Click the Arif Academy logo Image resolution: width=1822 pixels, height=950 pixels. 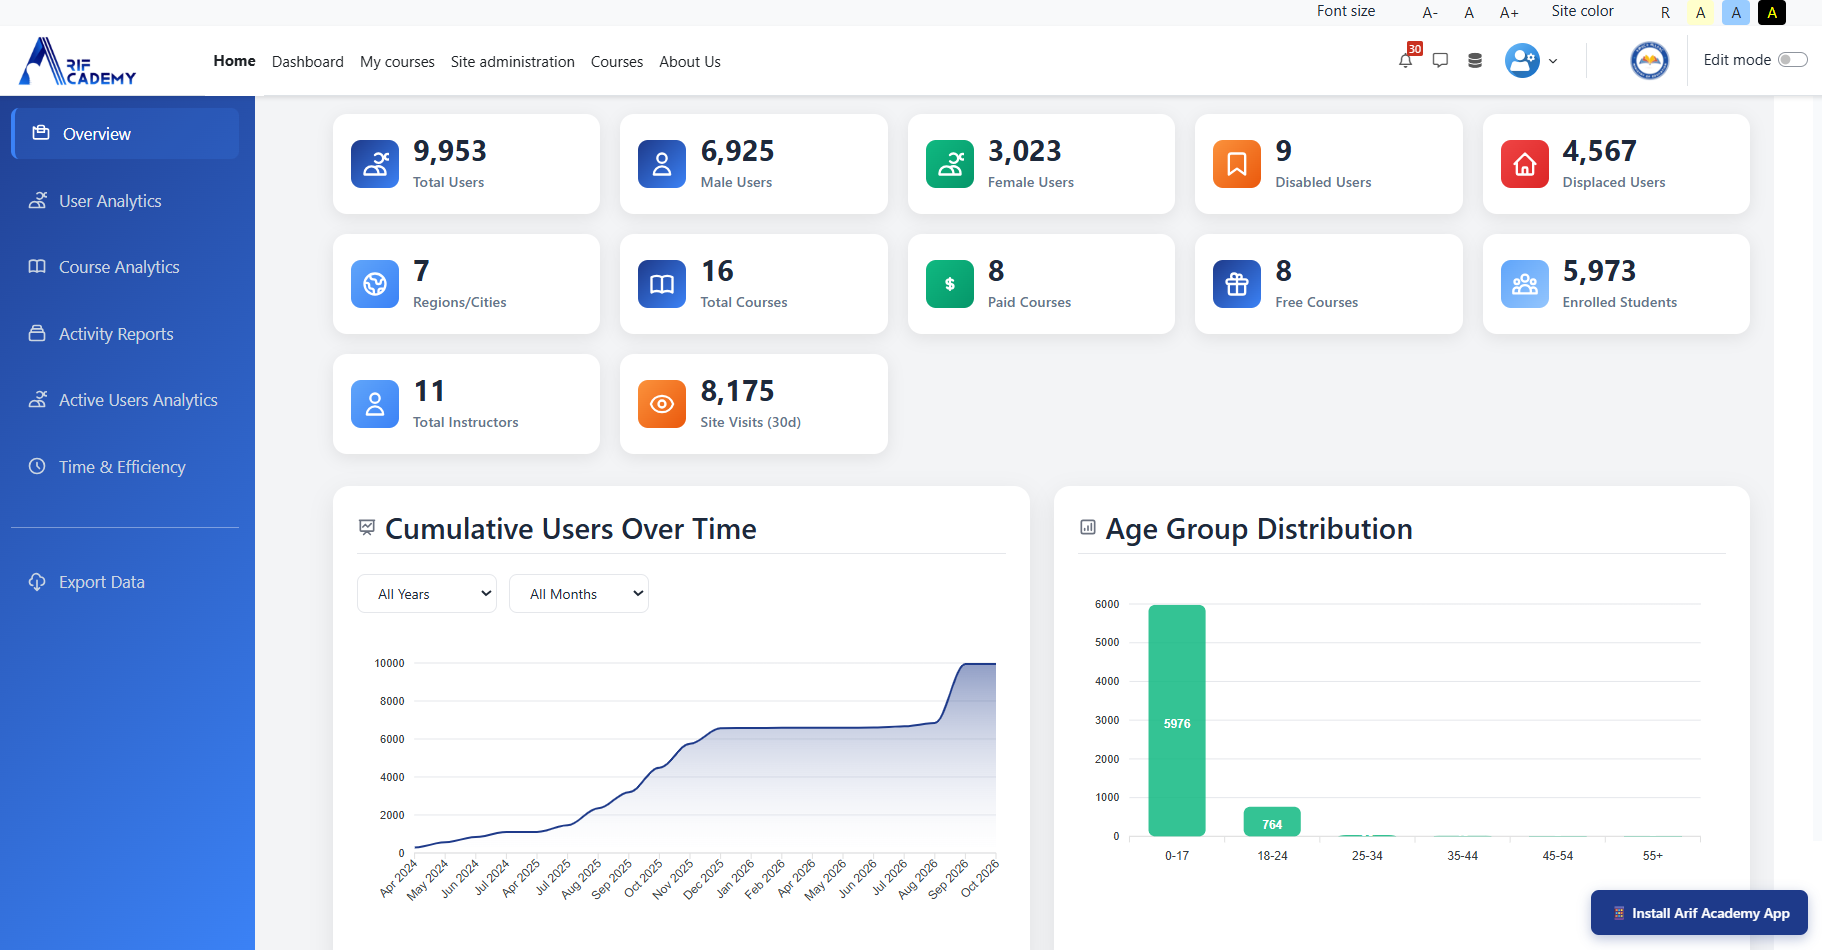[78, 62]
